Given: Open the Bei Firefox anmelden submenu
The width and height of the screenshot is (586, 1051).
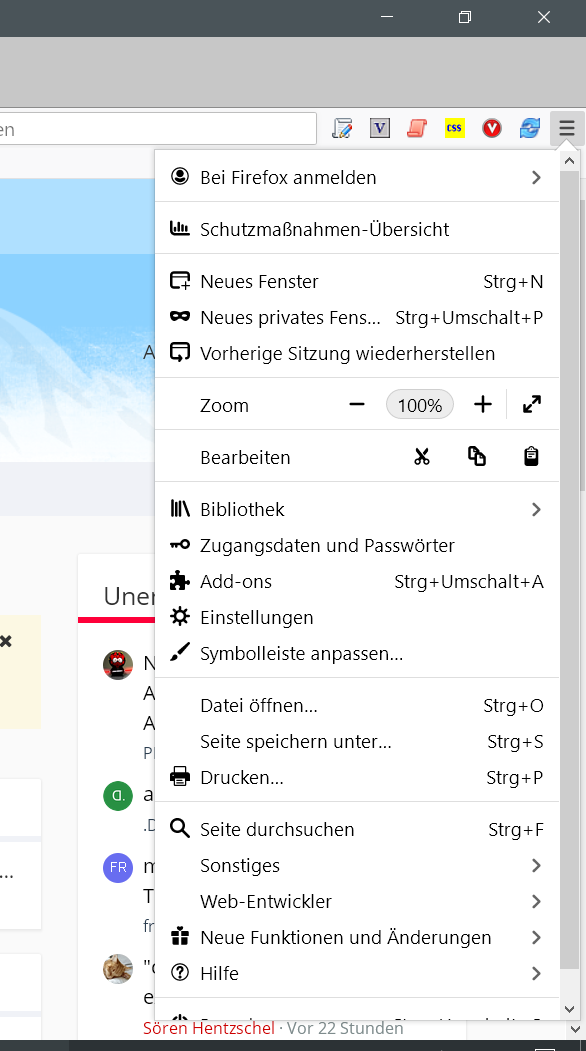Looking at the screenshot, I should 357,178.
